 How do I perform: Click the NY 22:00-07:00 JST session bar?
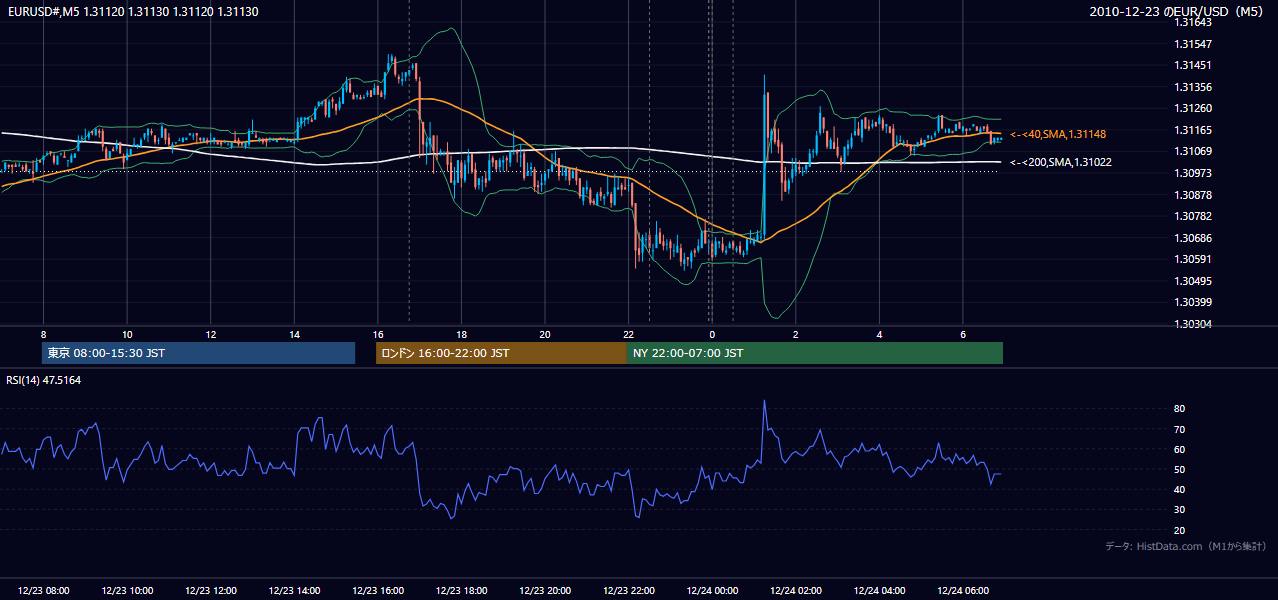tap(815, 353)
